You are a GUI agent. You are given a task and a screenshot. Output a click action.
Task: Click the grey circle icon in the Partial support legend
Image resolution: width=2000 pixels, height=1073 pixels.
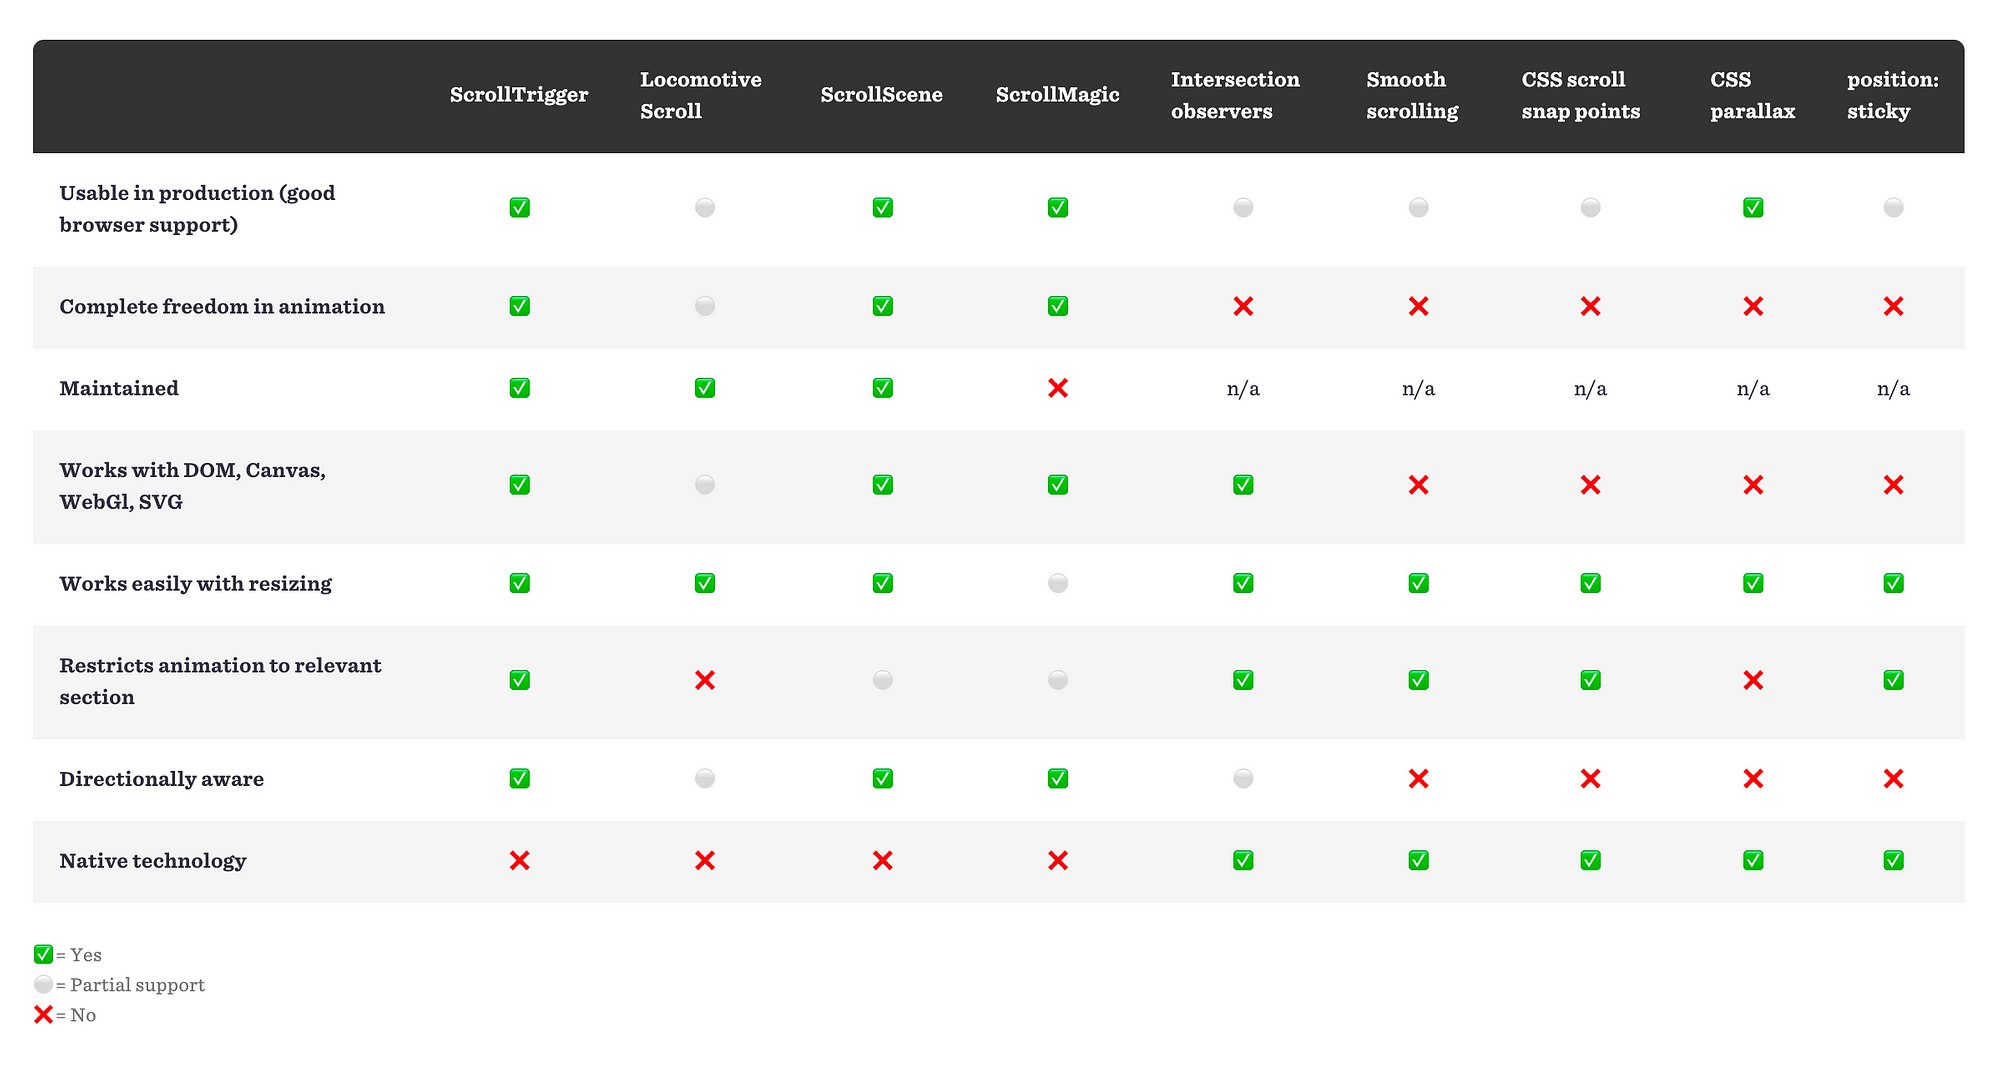43,984
